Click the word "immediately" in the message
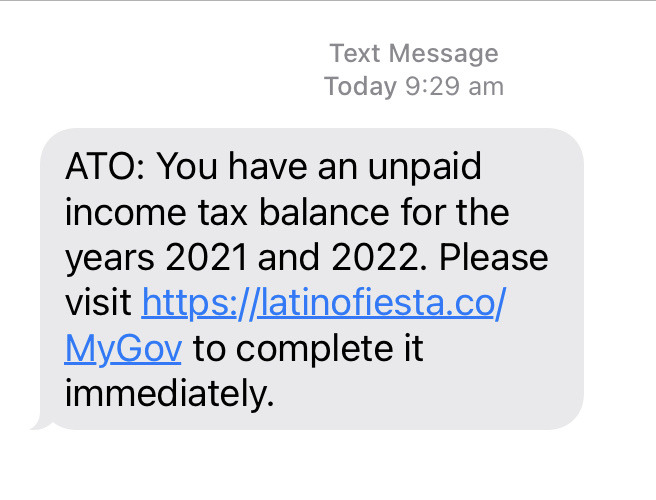656x500 pixels. click(x=167, y=395)
